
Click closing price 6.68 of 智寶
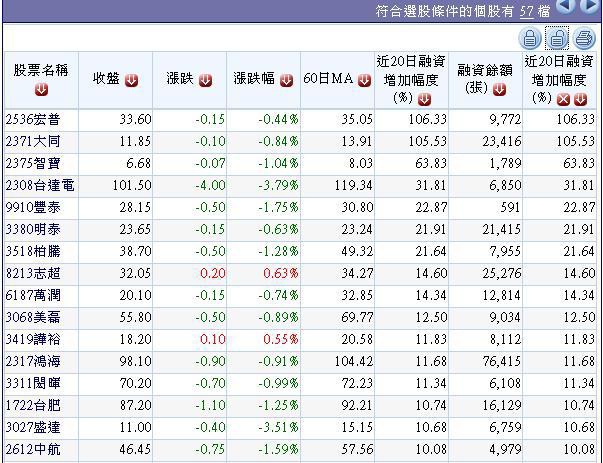pos(138,164)
